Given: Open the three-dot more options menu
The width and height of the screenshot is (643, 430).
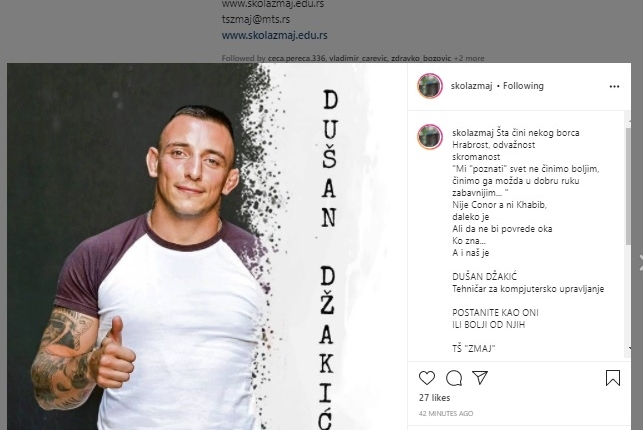Looking at the screenshot, I should 614,86.
